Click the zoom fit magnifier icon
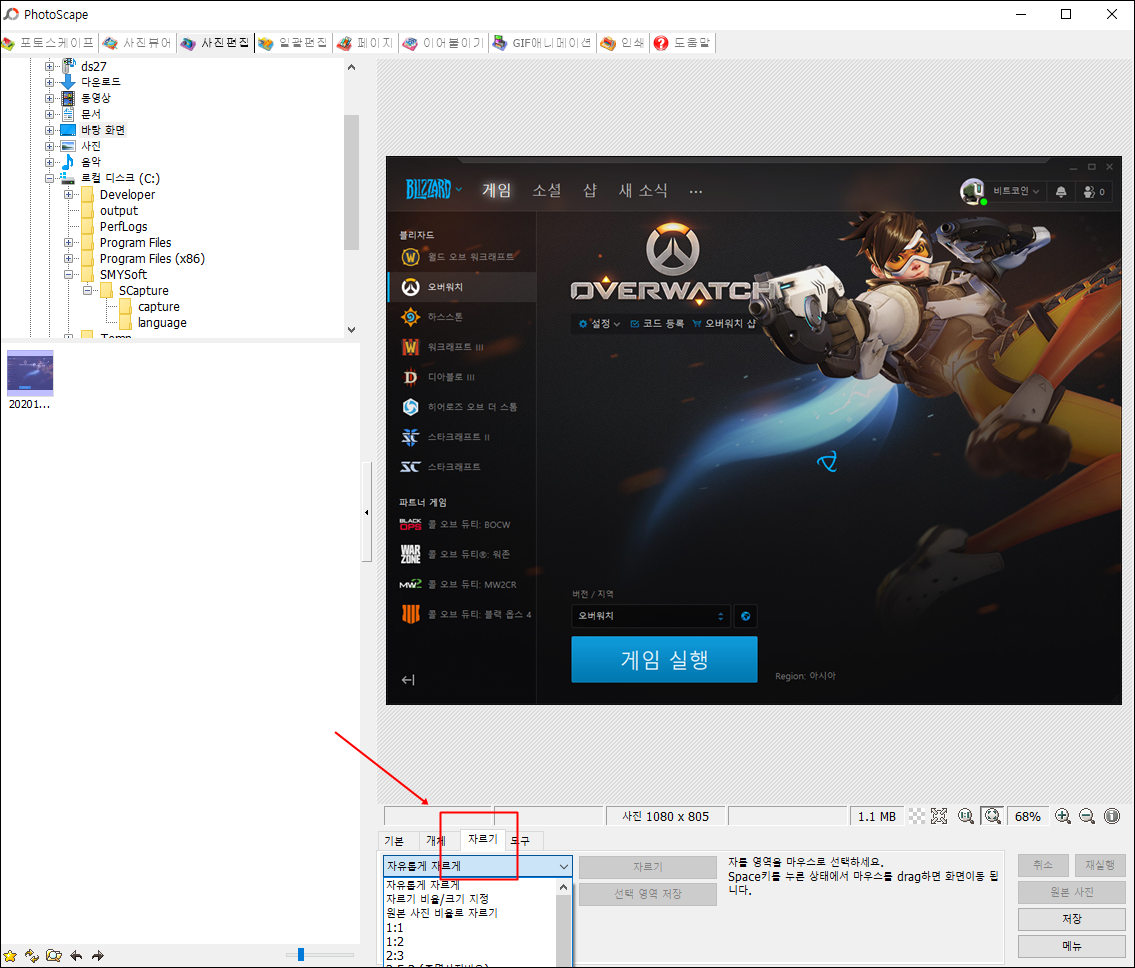 (992, 817)
